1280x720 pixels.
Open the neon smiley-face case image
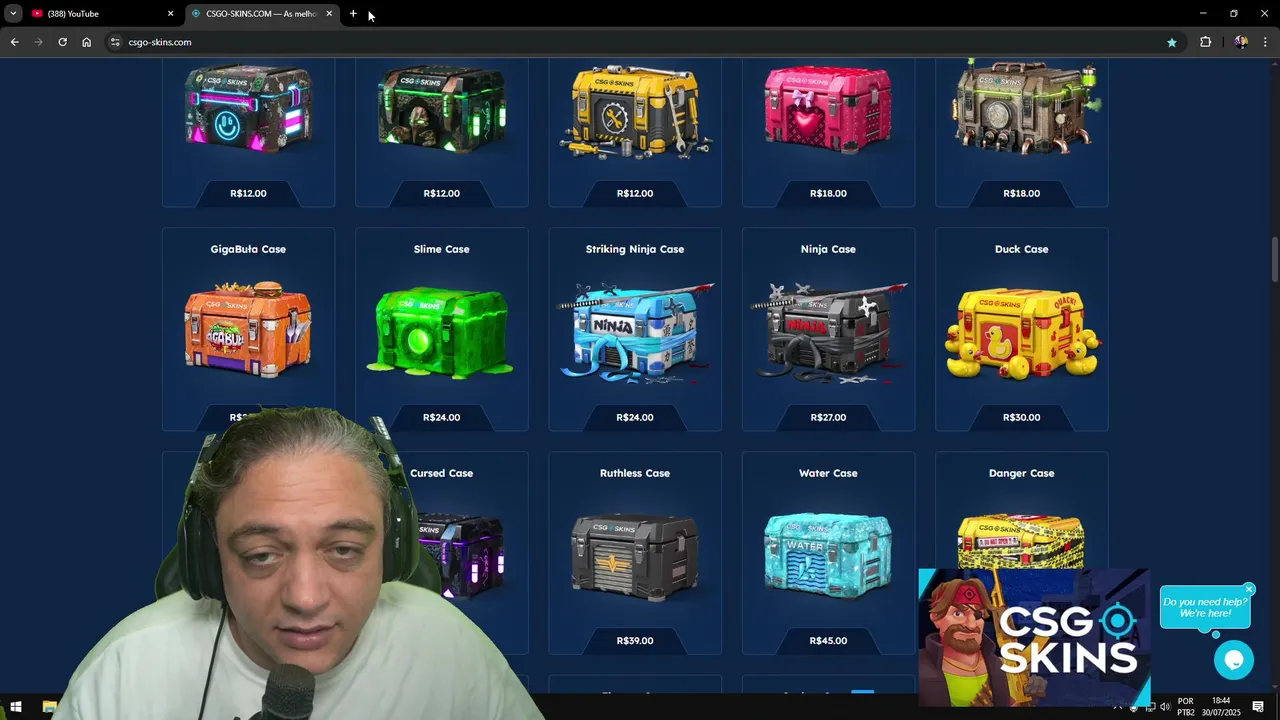[x=248, y=109]
